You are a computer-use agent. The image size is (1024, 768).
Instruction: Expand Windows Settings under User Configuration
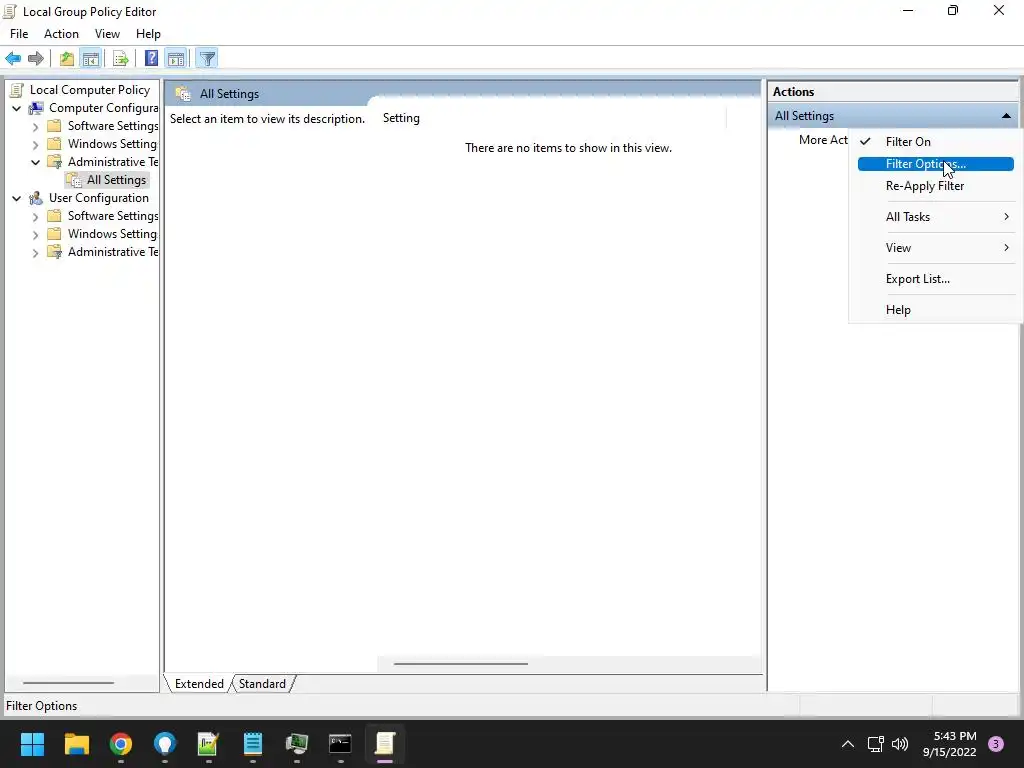point(36,234)
